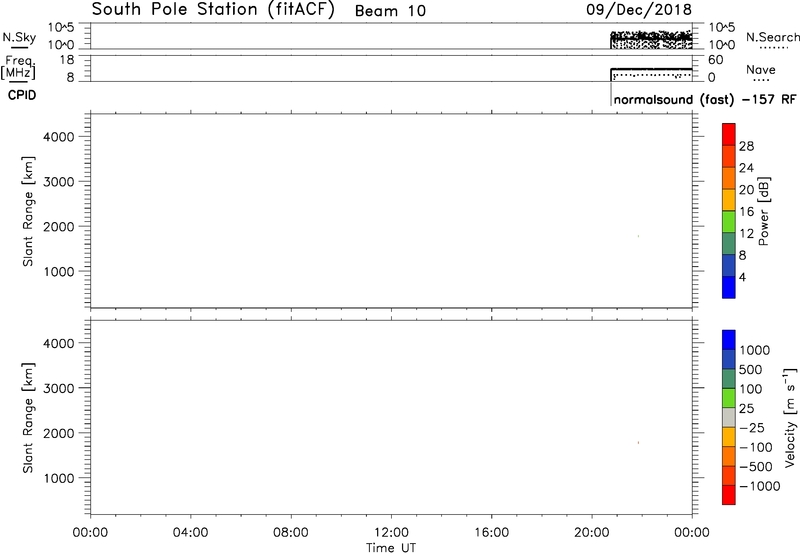Click the 'Freq. [MHz]' label

tap(19, 68)
